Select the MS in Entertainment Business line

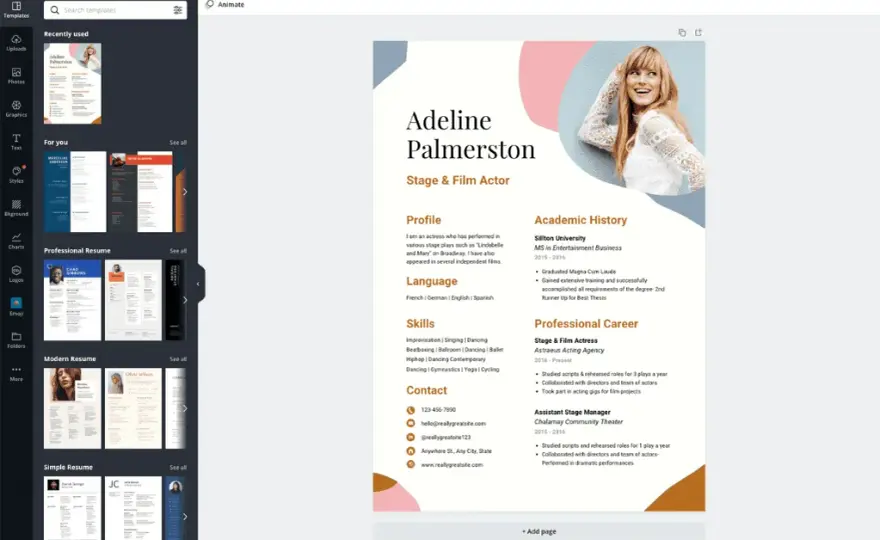(x=578, y=248)
